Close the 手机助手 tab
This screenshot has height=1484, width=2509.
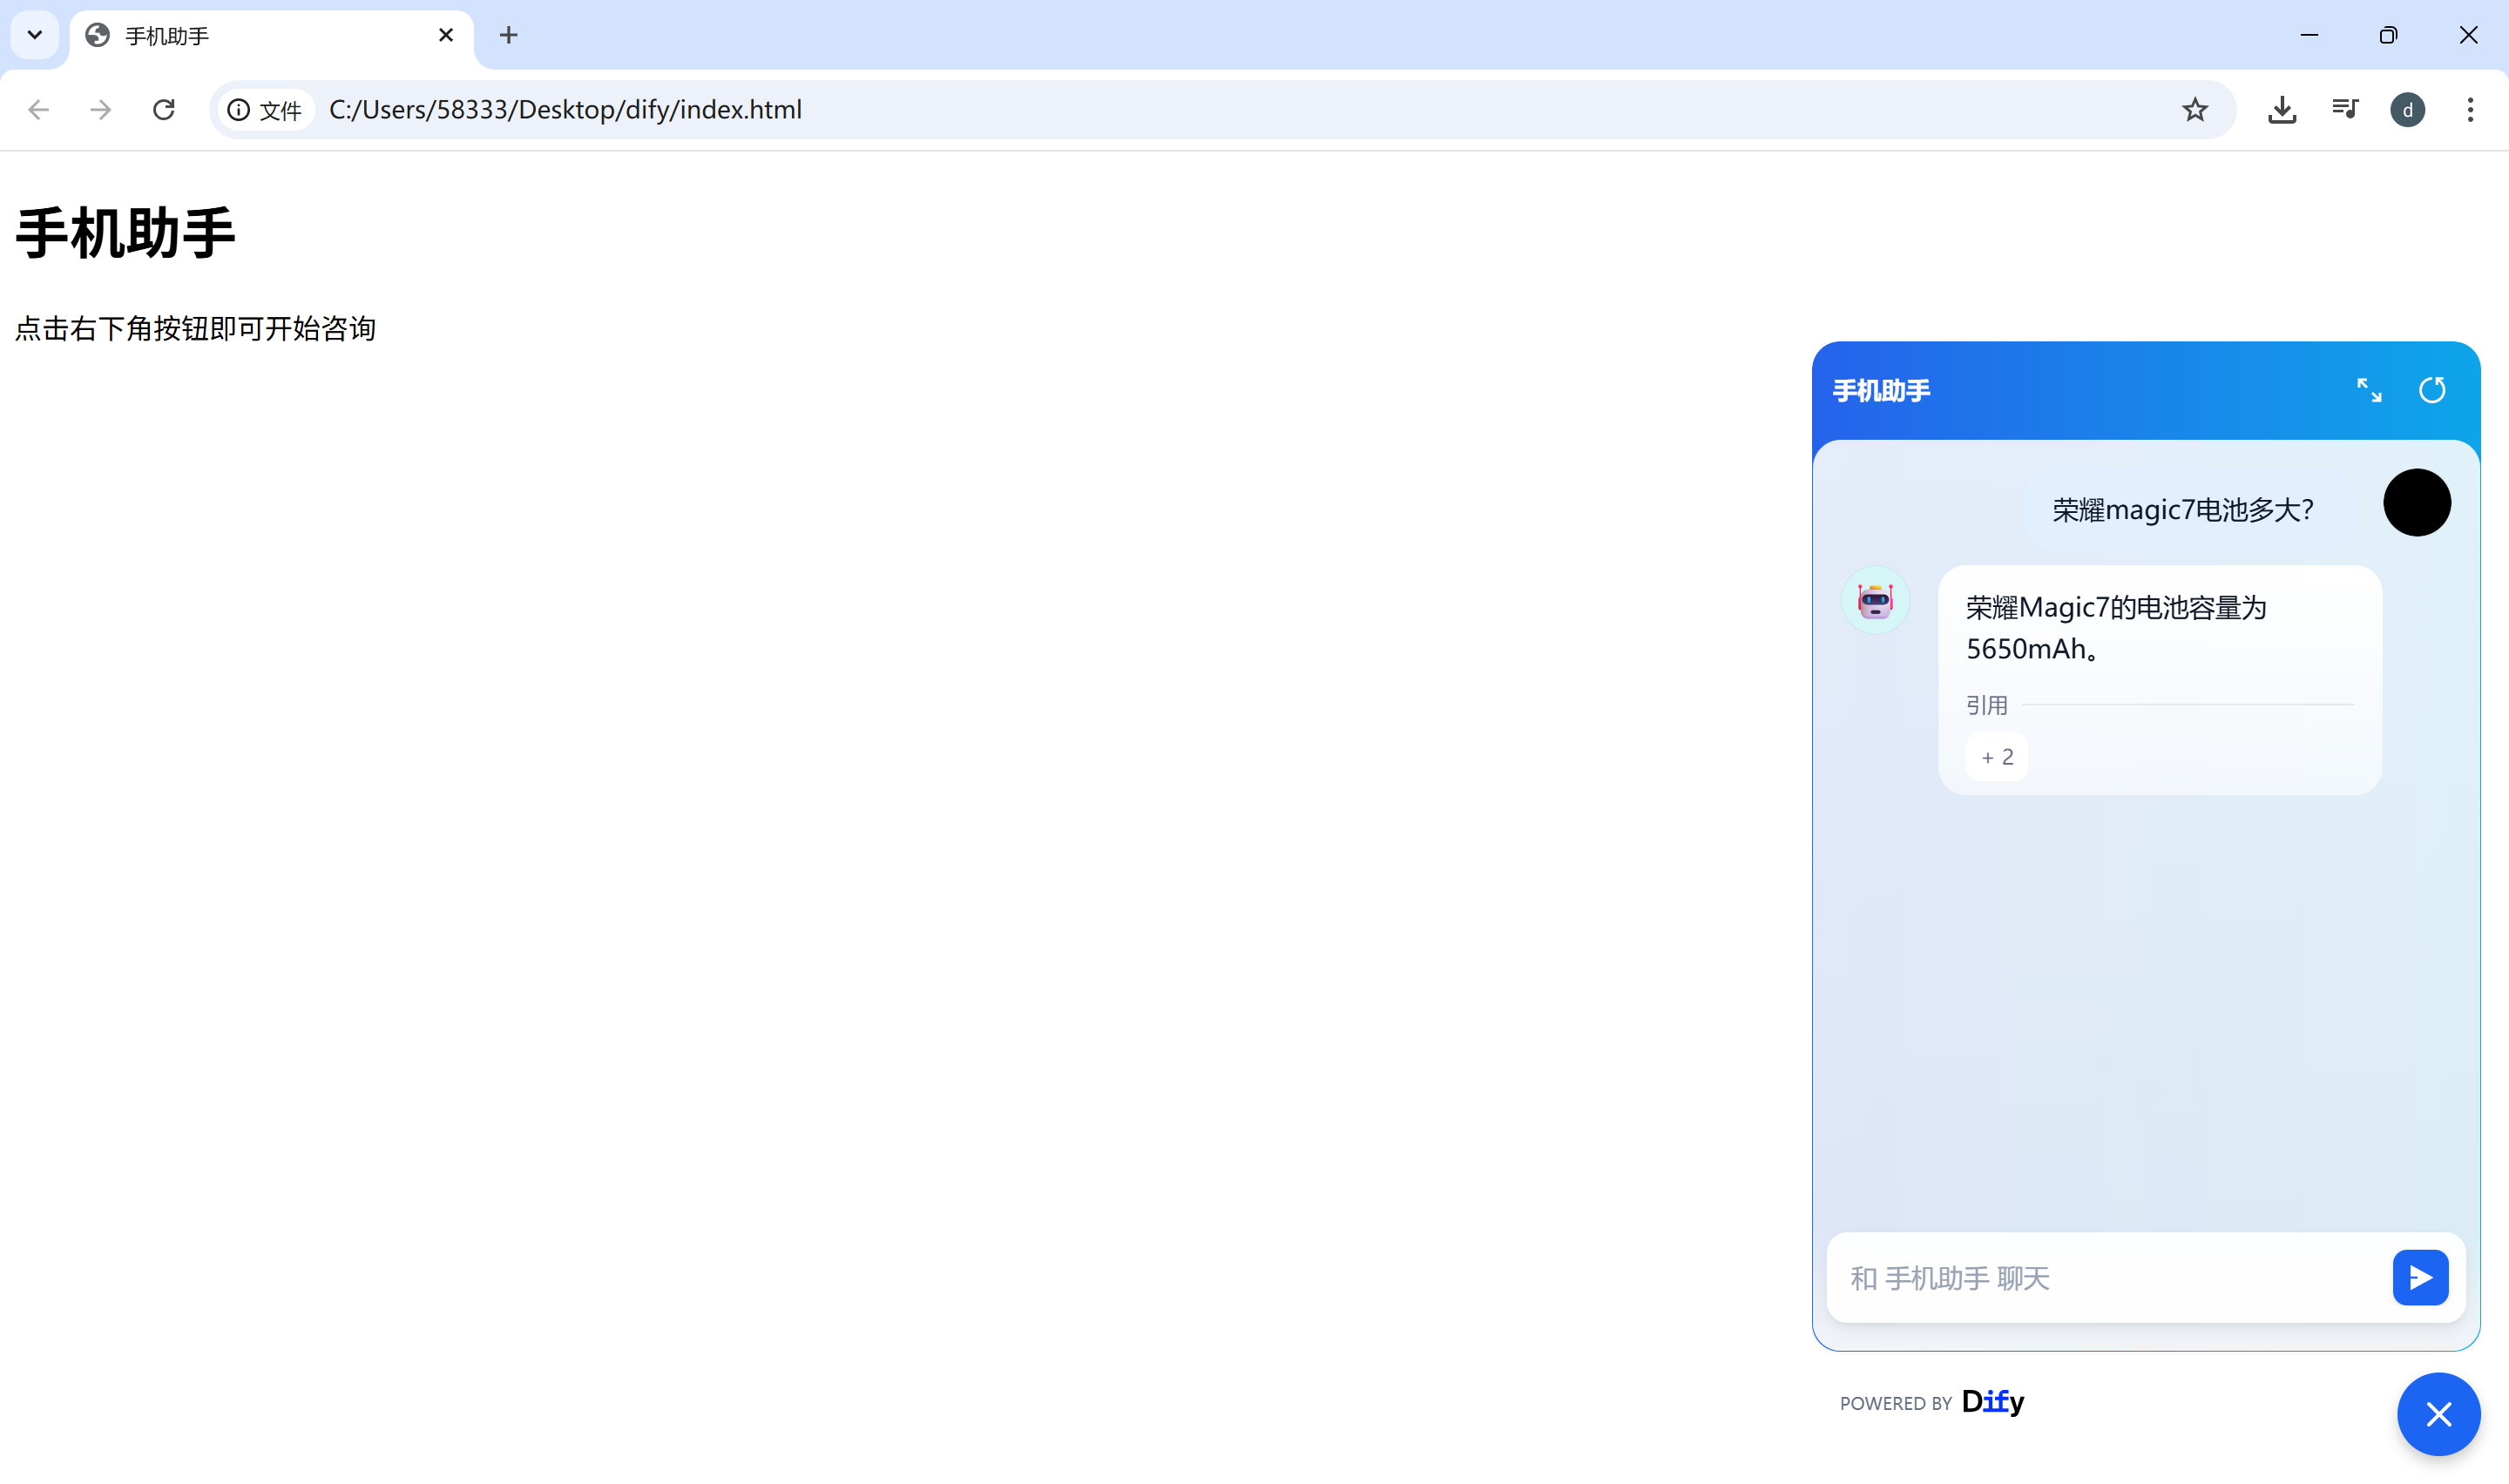[446, 36]
